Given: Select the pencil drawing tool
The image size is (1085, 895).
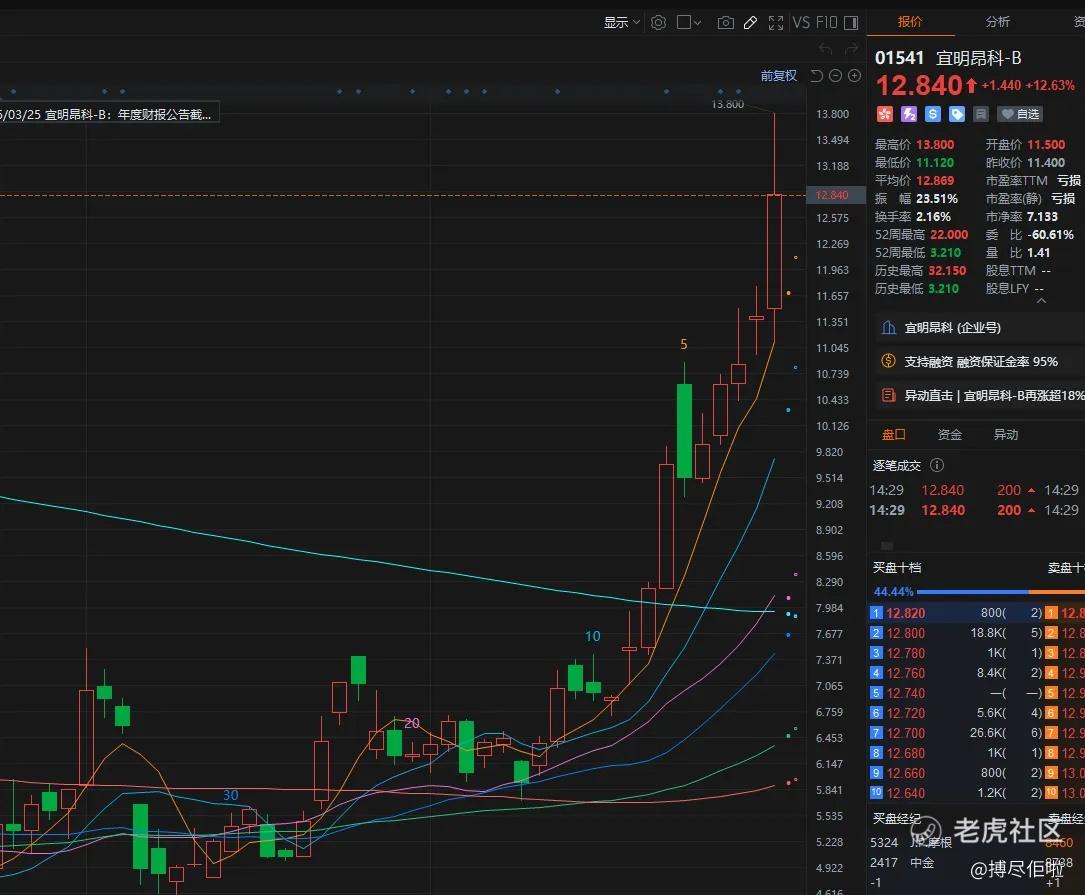Looking at the screenshot, I should pos(750,23).
